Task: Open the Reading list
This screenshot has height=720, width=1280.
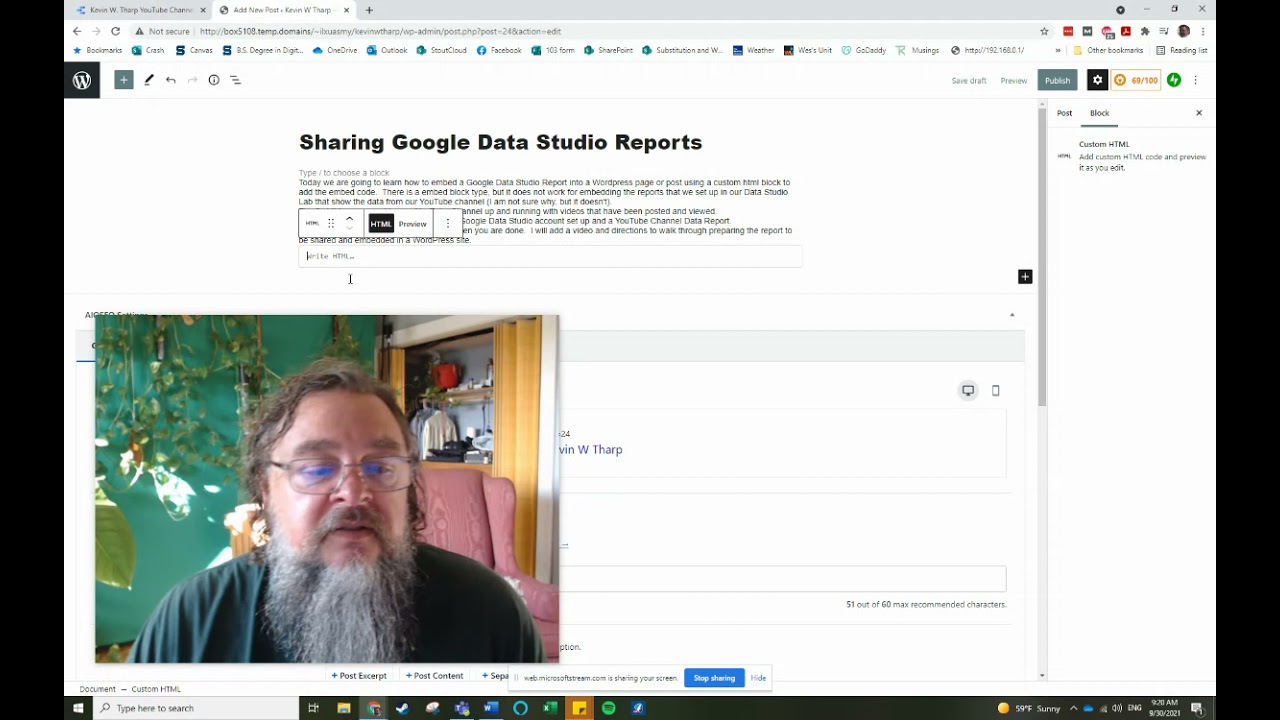Action: pos(1182,50)
